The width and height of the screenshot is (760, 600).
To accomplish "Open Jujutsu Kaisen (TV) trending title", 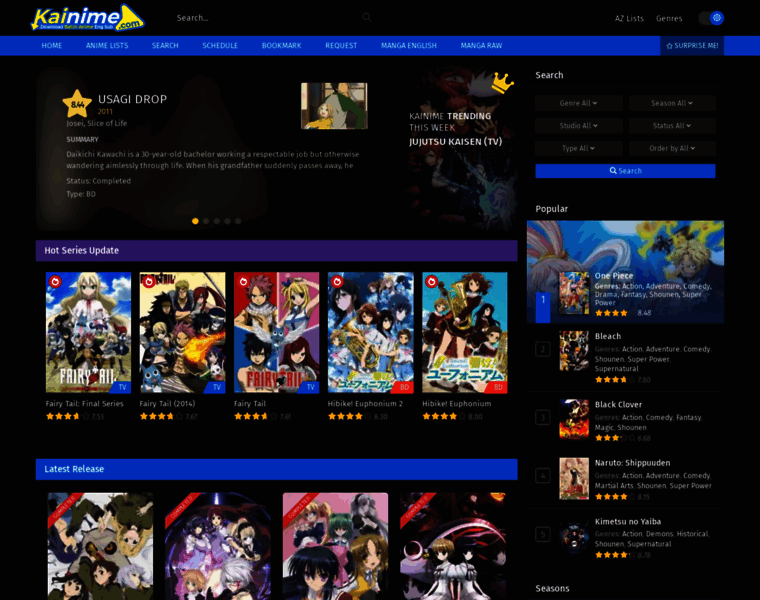I will click(456, 142).
